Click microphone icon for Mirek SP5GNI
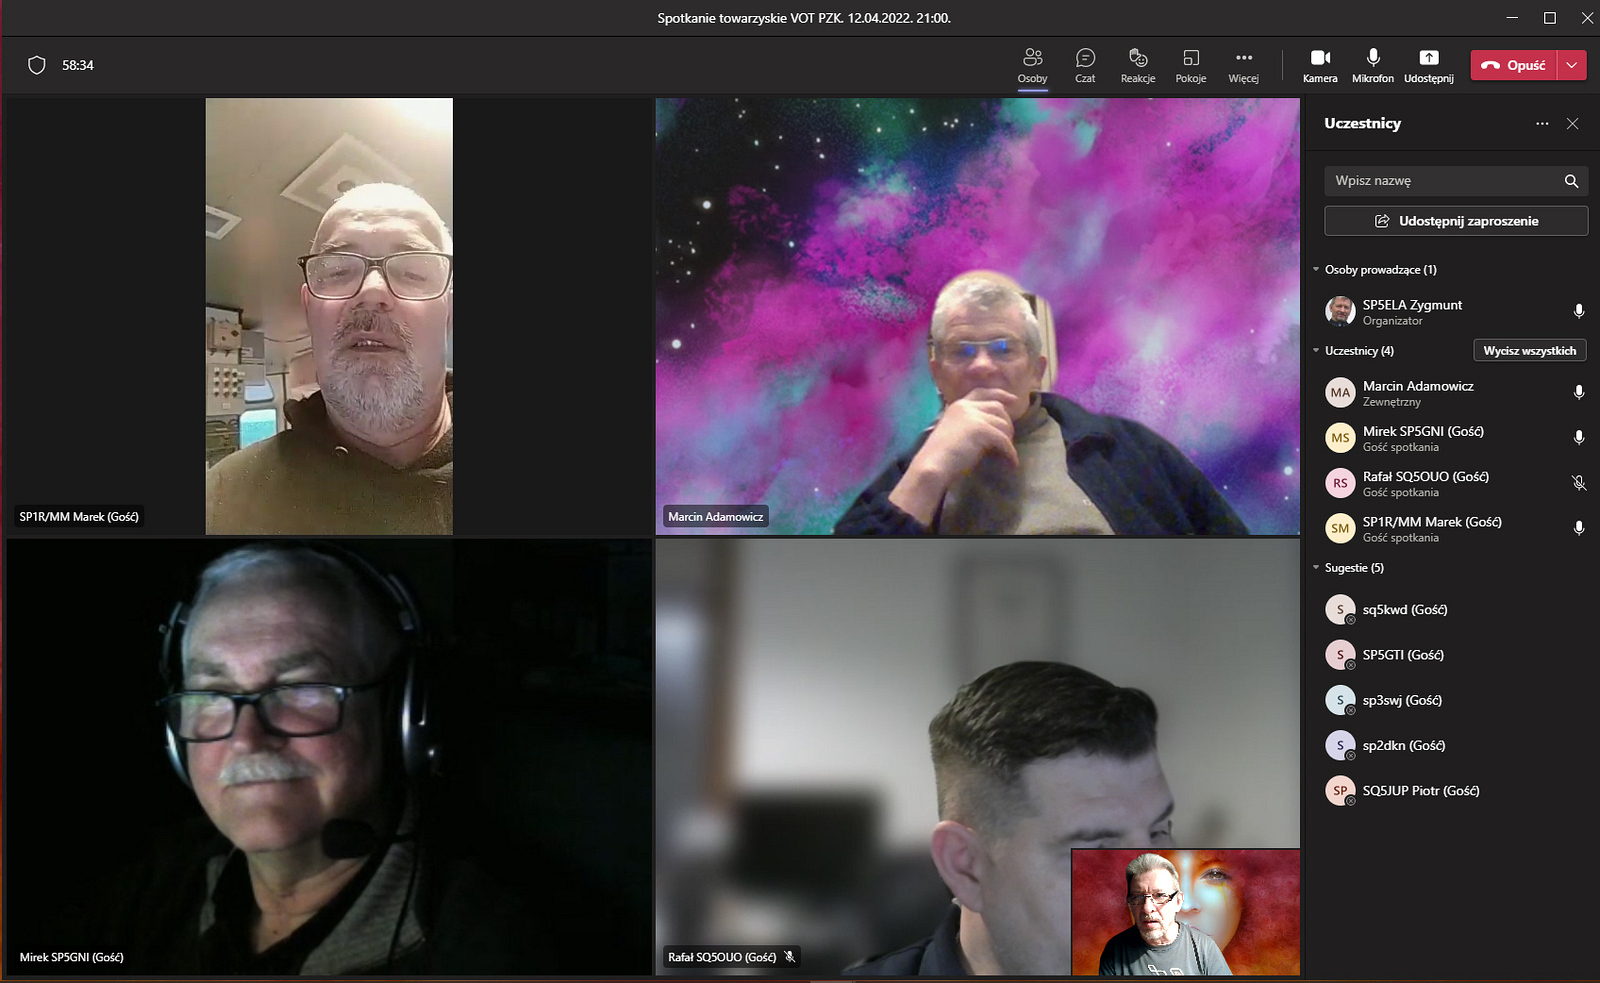This screenshot has height=983, width=1600. point(1579,437)
